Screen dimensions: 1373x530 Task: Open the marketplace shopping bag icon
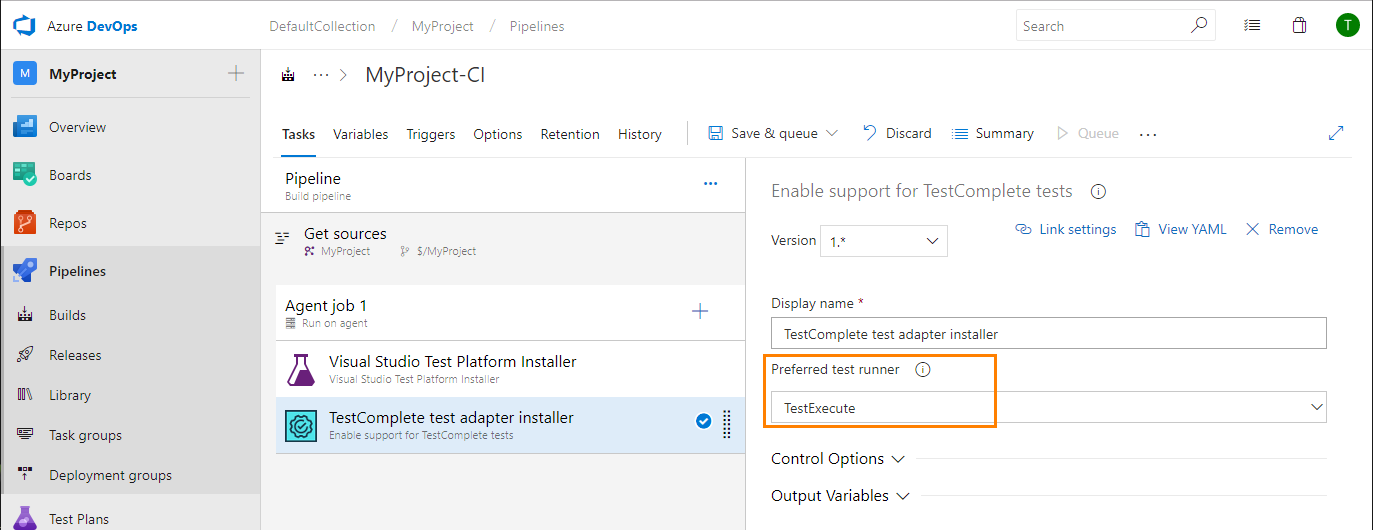coord(1299,26)
